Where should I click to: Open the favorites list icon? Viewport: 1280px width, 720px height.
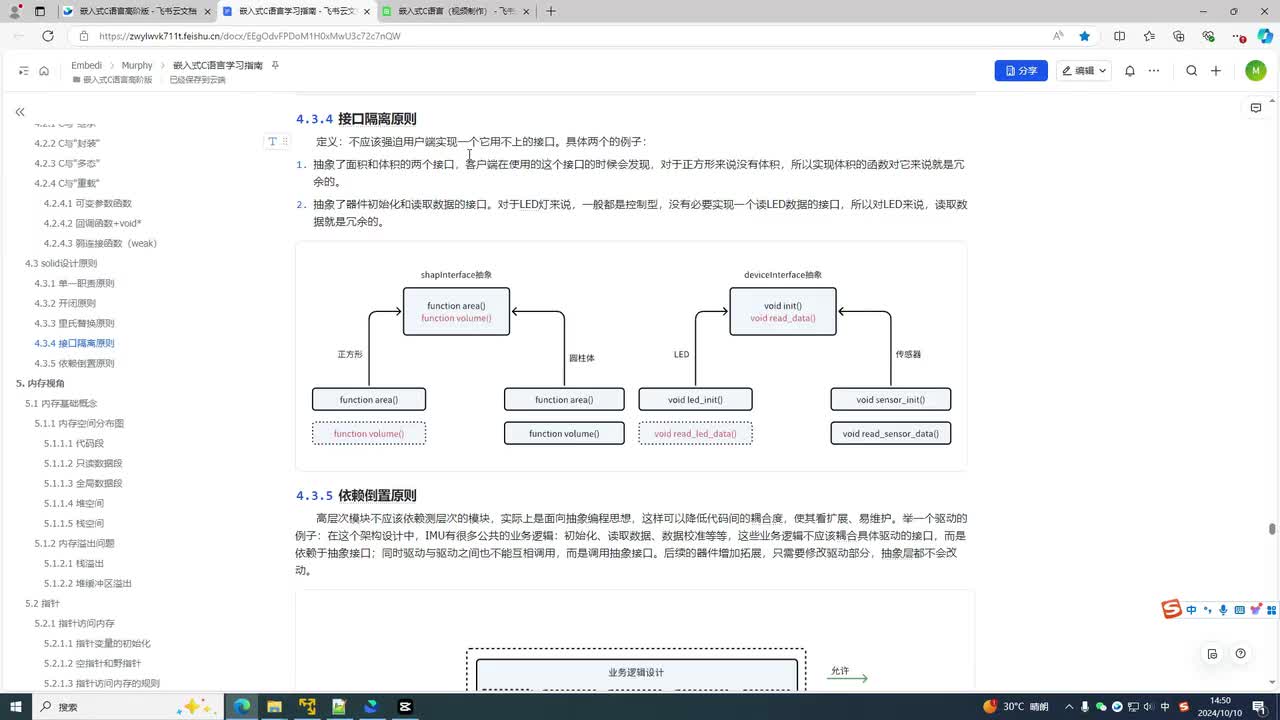(x=1149, y=36)
